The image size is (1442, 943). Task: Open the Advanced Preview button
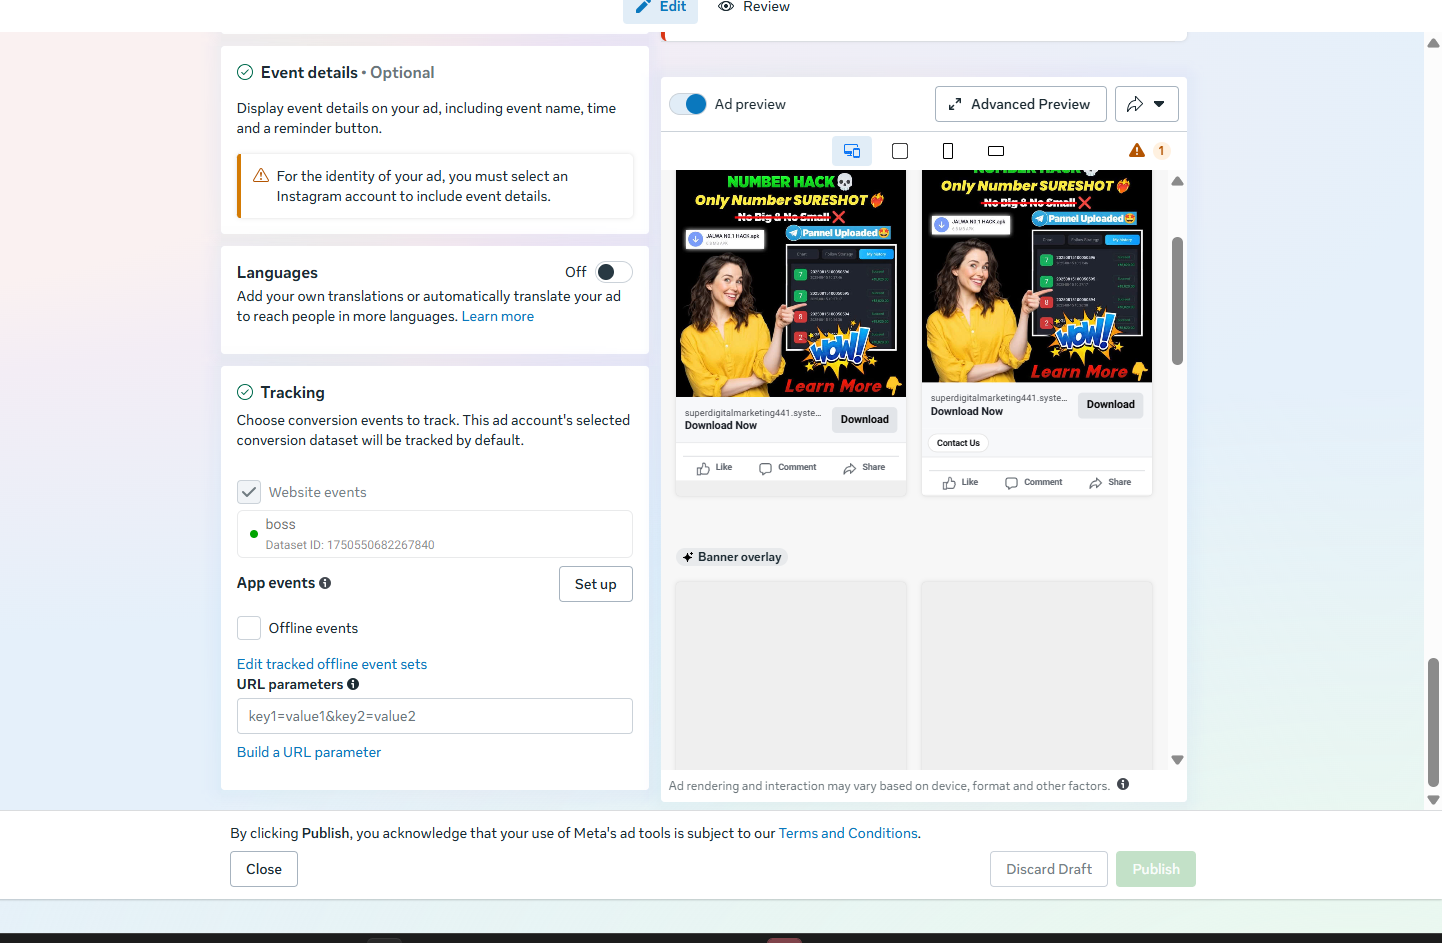(1020, 104)
